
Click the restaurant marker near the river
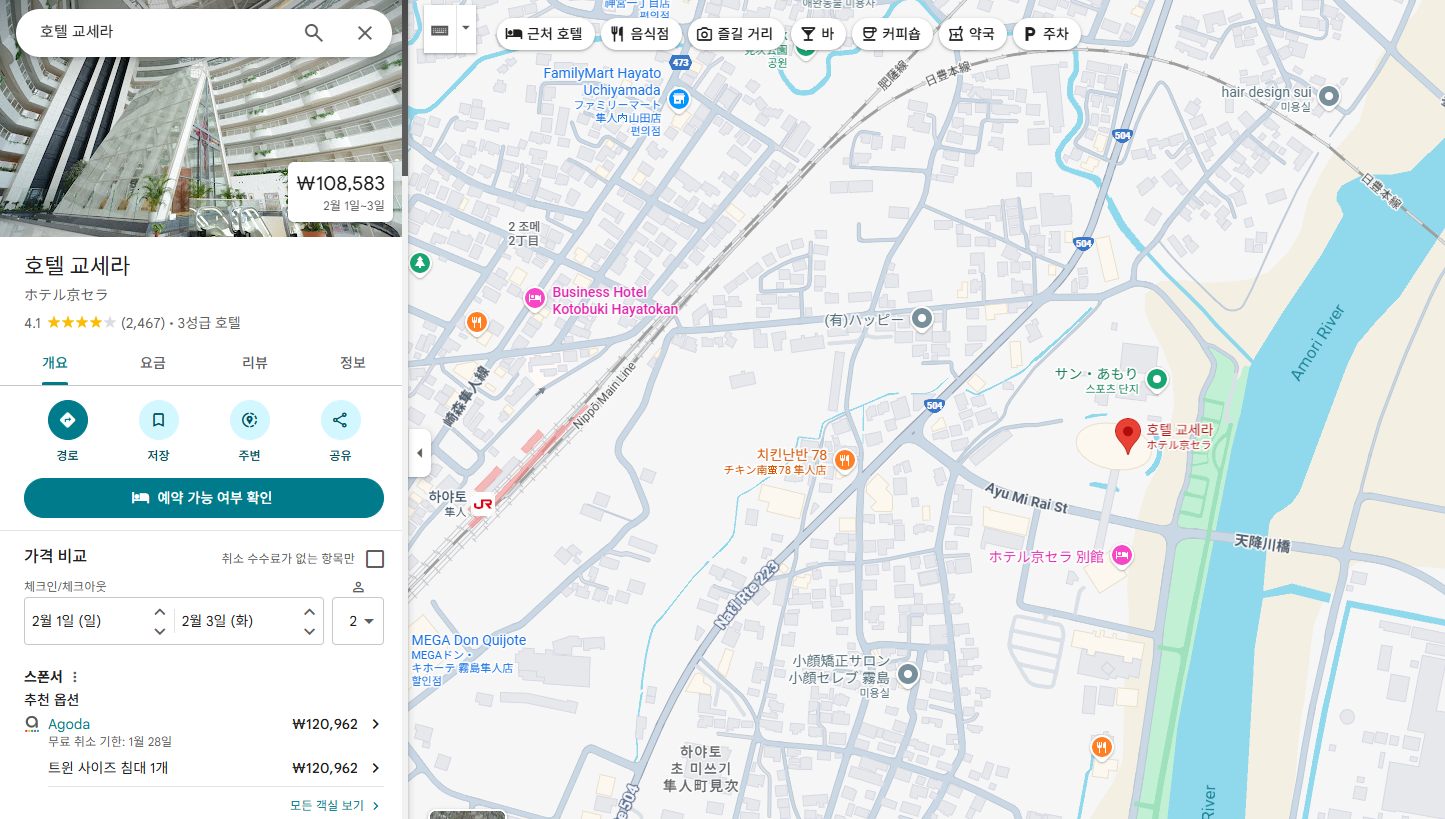1102,746
